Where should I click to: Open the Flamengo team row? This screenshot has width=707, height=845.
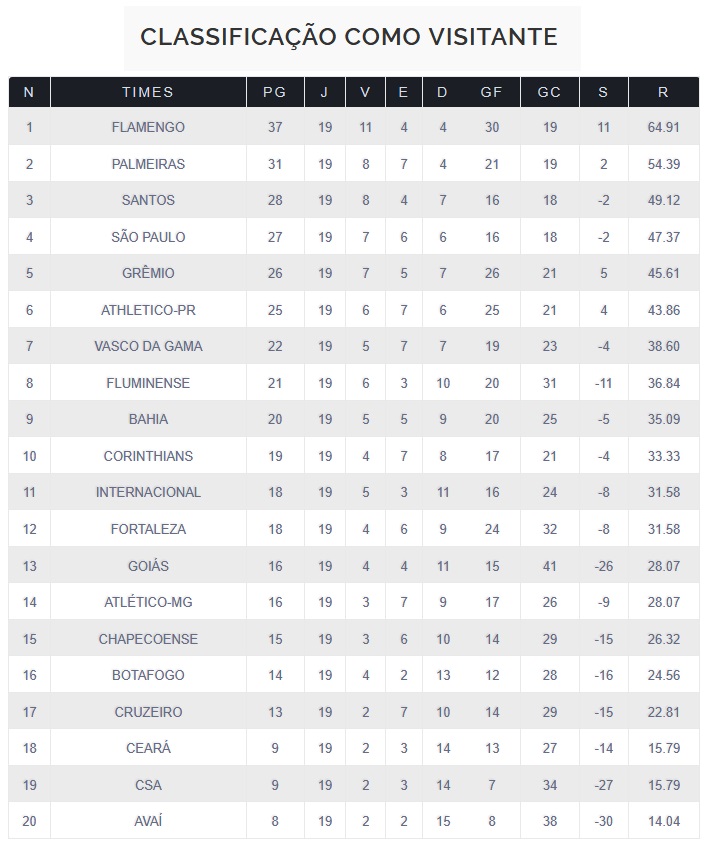click(148, 127)
